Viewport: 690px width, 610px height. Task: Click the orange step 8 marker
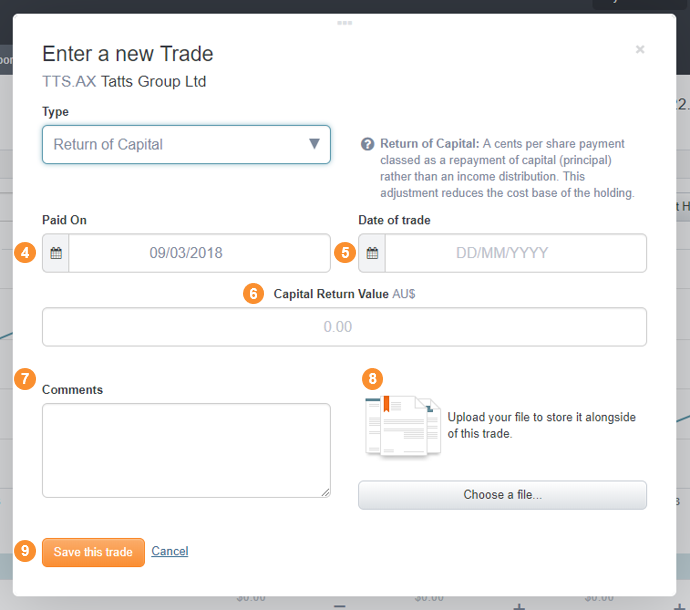pyautogui.click(x=372, y=378)
